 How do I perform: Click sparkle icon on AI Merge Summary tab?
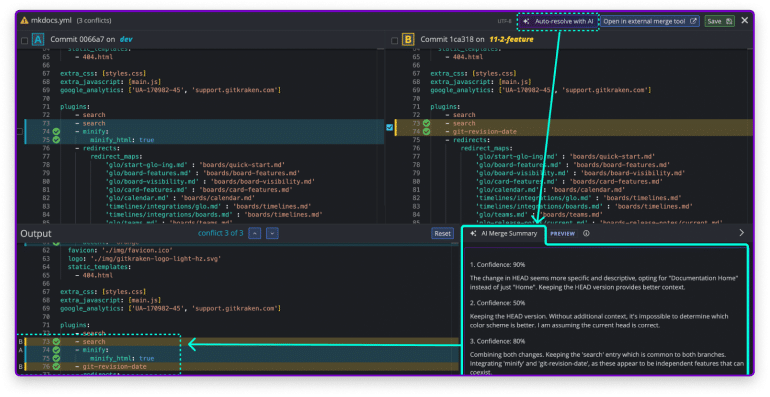coord(473,233)
